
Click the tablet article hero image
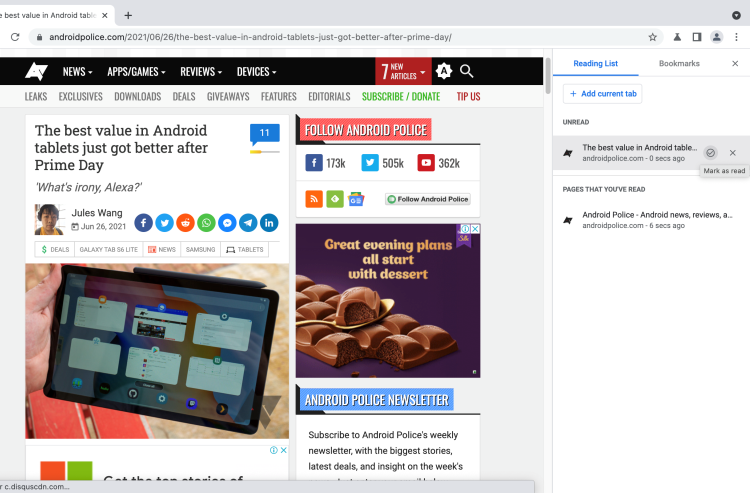(x=157, y=351)
